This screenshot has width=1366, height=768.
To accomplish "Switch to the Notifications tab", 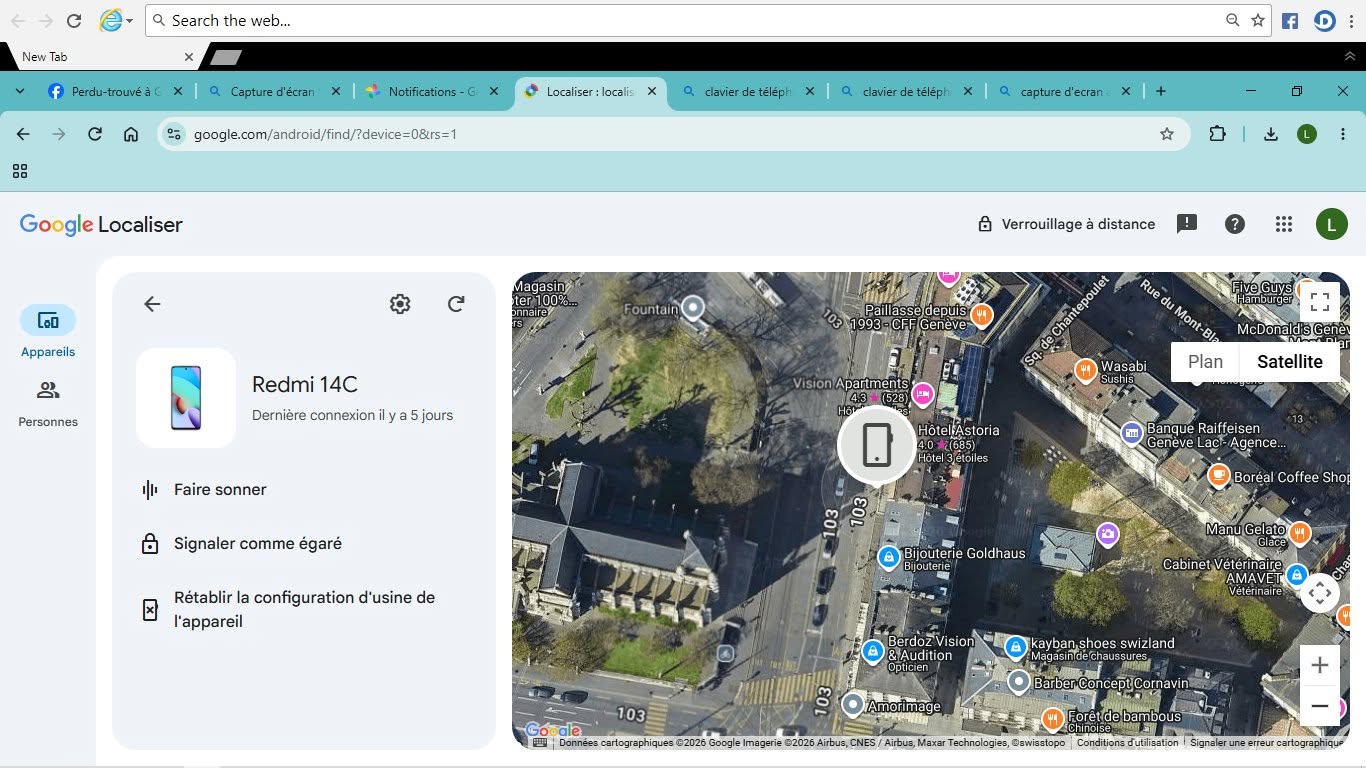I will click(432, 91).
